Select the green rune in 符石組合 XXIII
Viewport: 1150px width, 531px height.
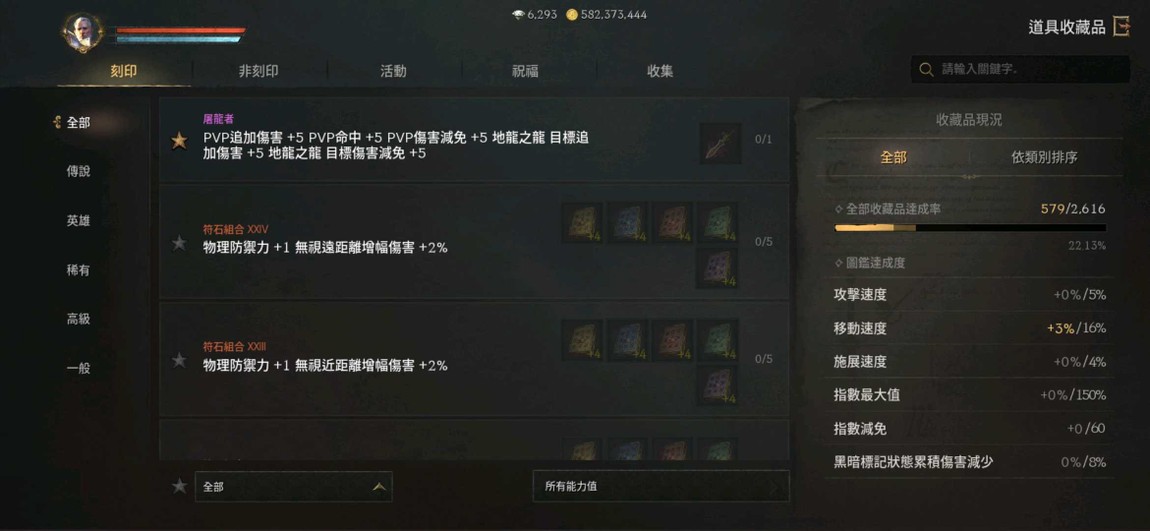point(718,340)
